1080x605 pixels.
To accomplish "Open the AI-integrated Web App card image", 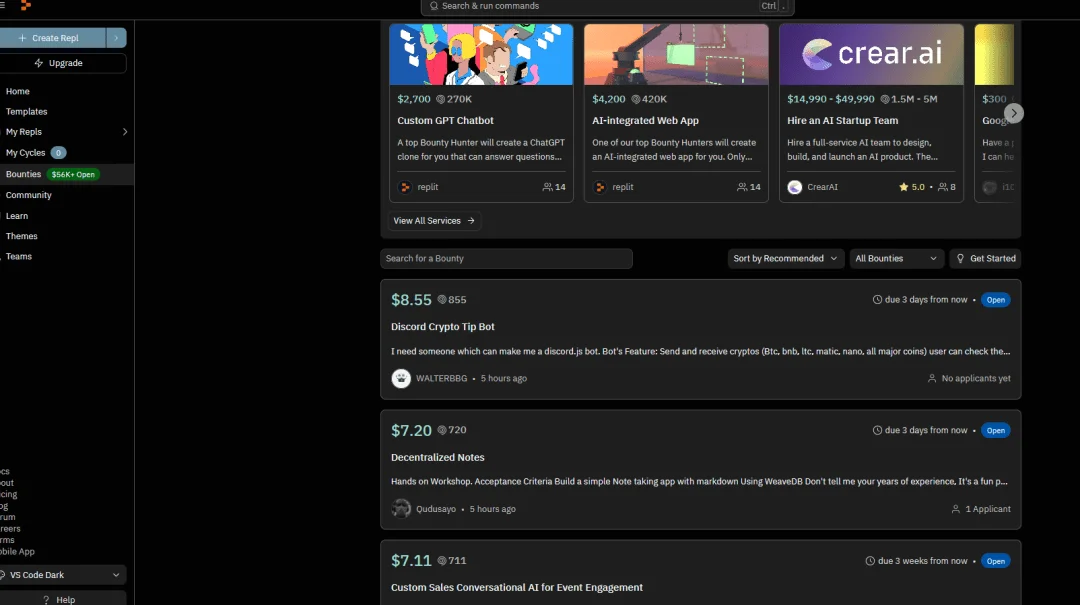I will [676, 54].
